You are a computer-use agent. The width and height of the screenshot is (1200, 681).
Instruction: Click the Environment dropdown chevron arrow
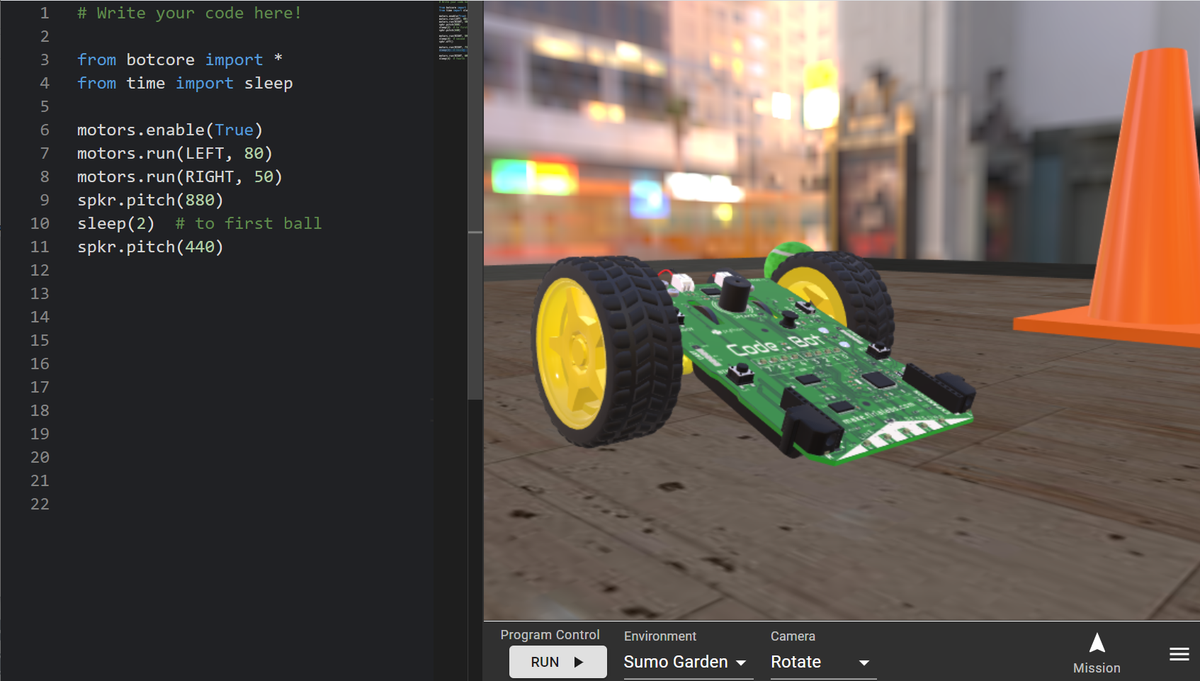tap(740, 663)
